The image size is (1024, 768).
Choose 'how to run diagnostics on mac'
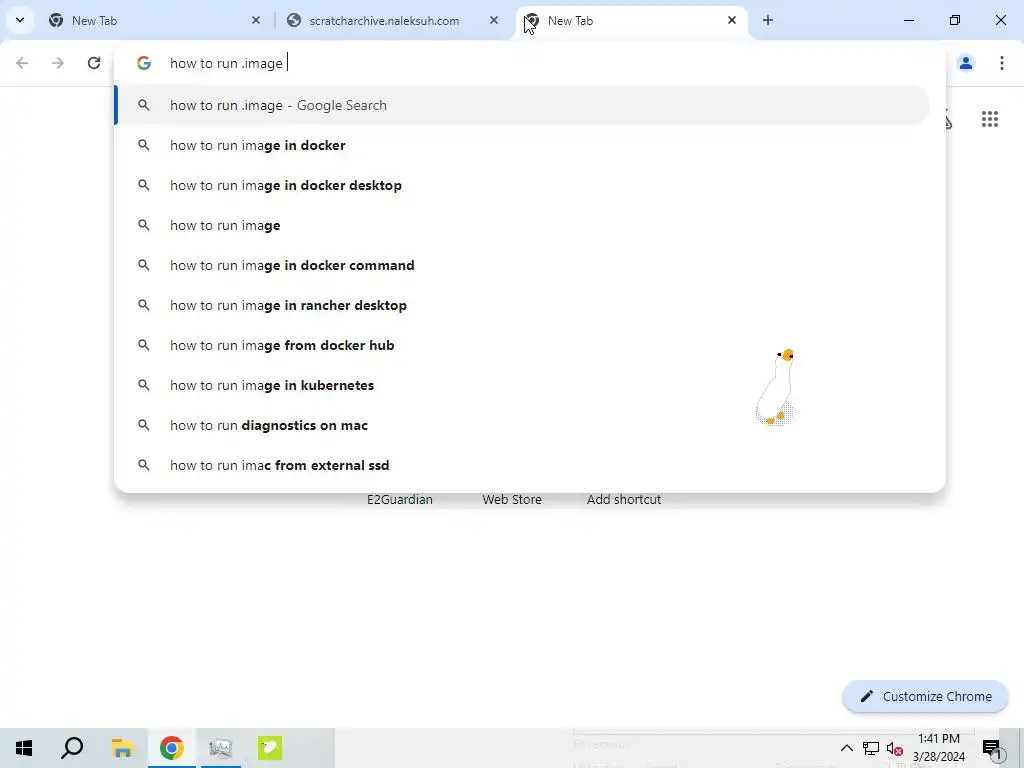pos(522,425)
